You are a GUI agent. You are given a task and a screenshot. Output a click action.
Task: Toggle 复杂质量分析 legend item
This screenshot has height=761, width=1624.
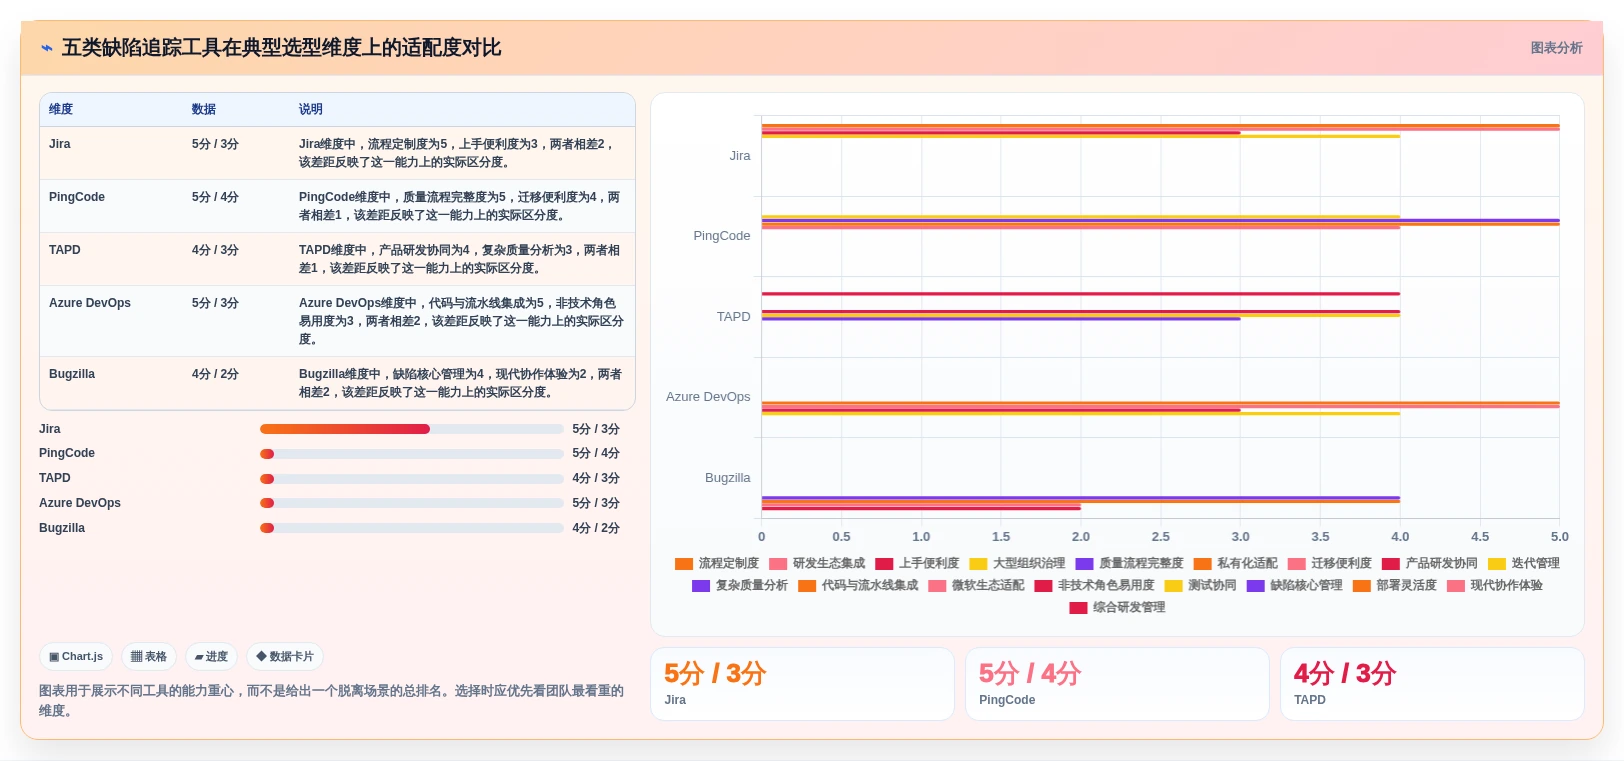[x=740, y=586]
